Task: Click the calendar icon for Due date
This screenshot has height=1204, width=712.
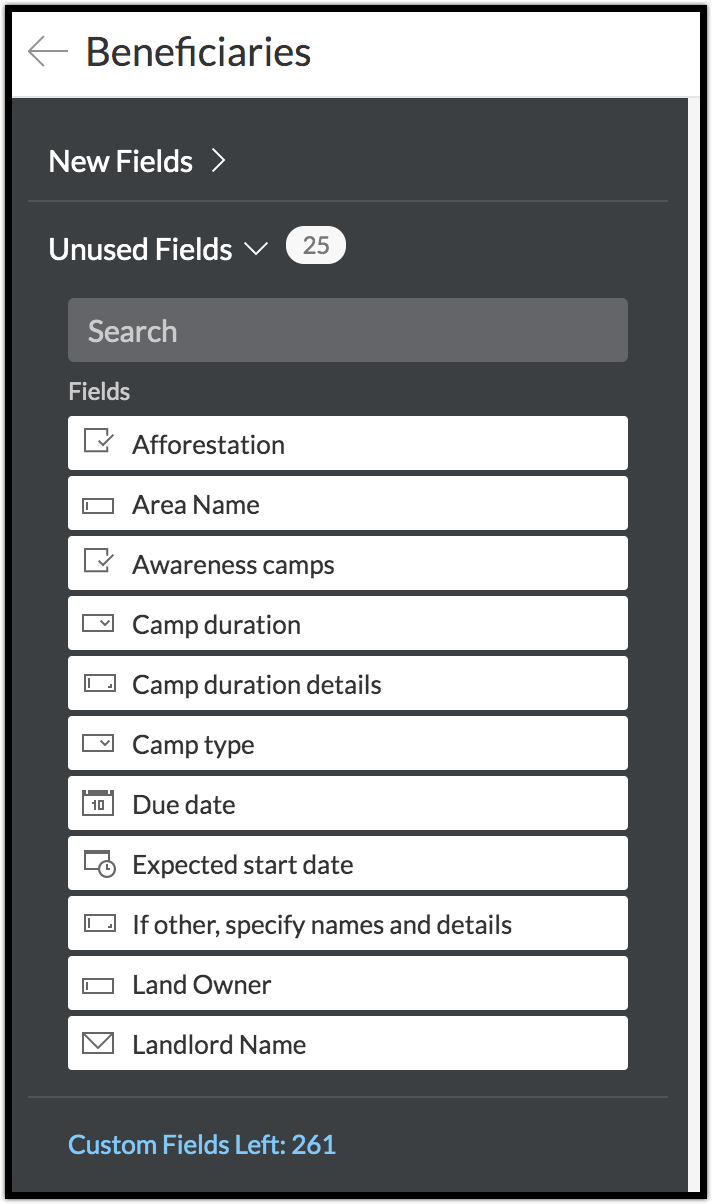Action: point(98,804)
